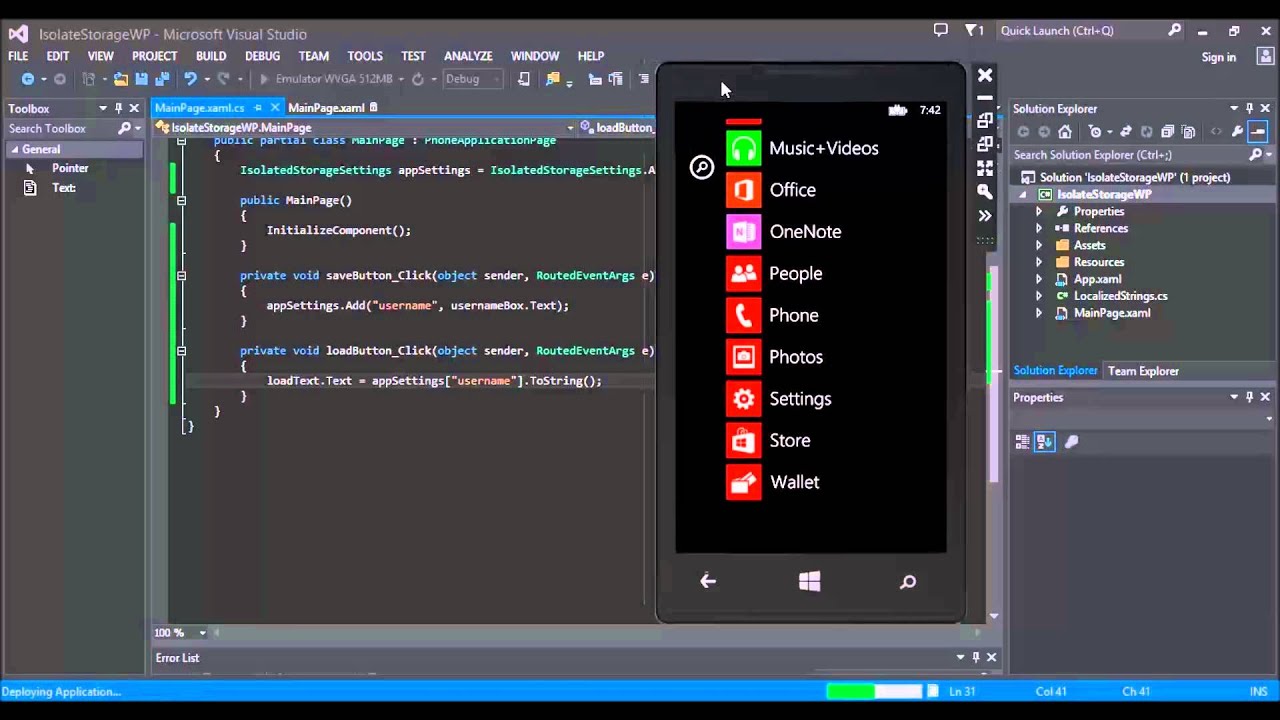The width and height of the screenshot is (1280, 720).
Task: Select Pointer item in Toolbox
Action: tap(70, 168)
